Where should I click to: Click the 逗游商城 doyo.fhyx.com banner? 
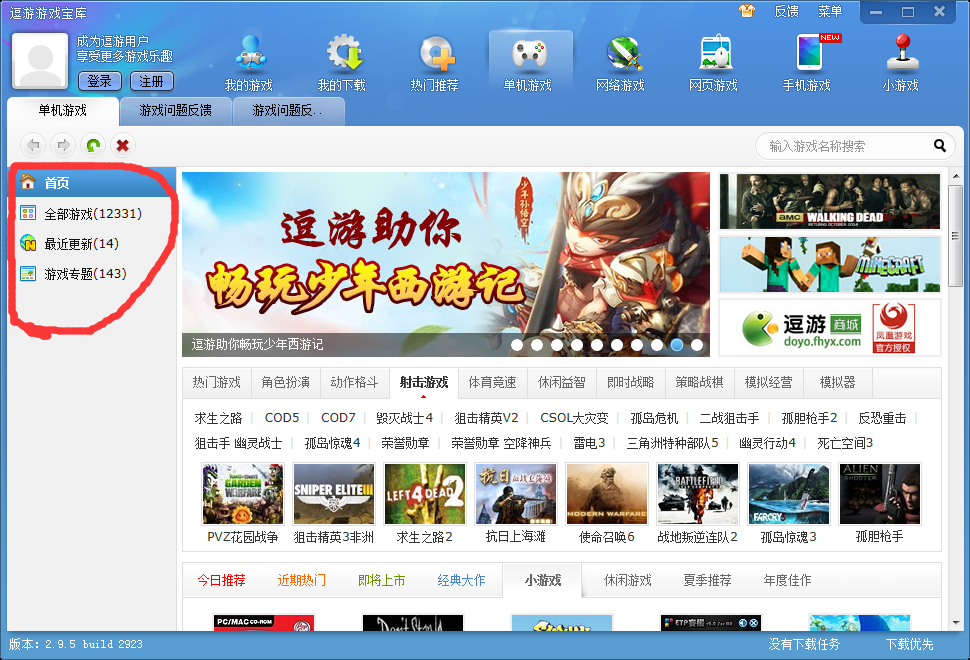point(830,328)
